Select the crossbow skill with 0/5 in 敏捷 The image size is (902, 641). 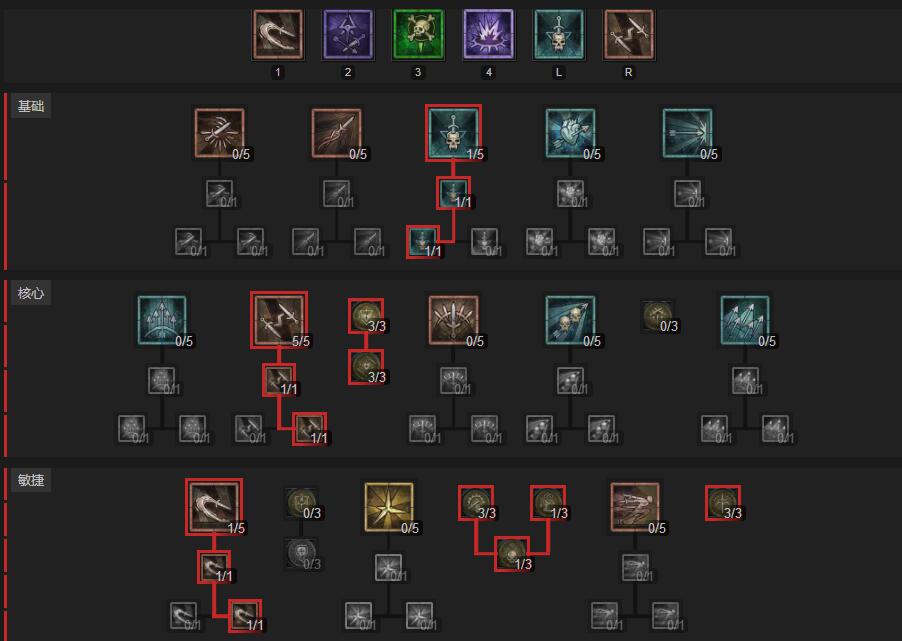tap(635, 507)
